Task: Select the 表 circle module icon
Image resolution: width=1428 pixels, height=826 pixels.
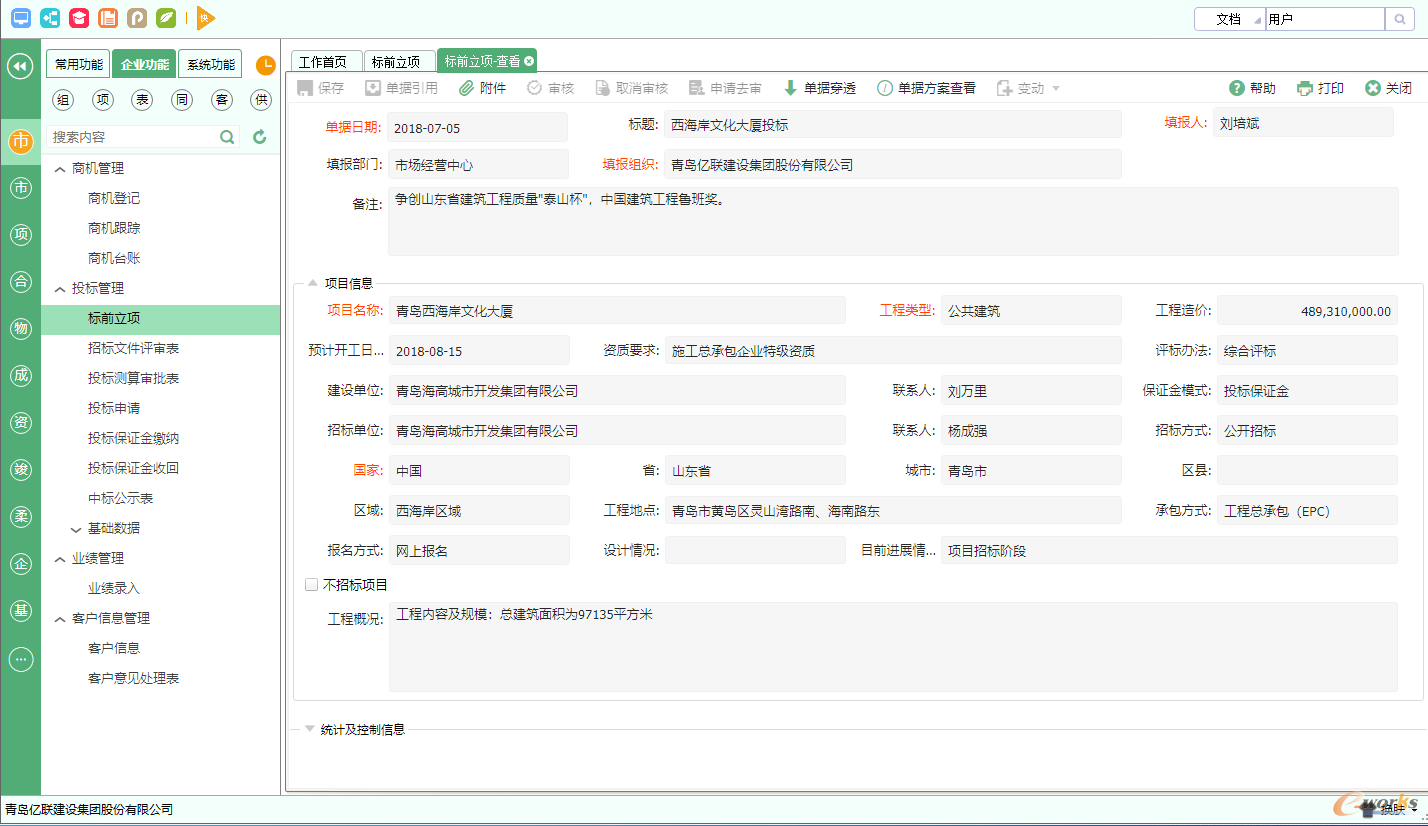Action: pyautogui.click(x=142, y=99)
